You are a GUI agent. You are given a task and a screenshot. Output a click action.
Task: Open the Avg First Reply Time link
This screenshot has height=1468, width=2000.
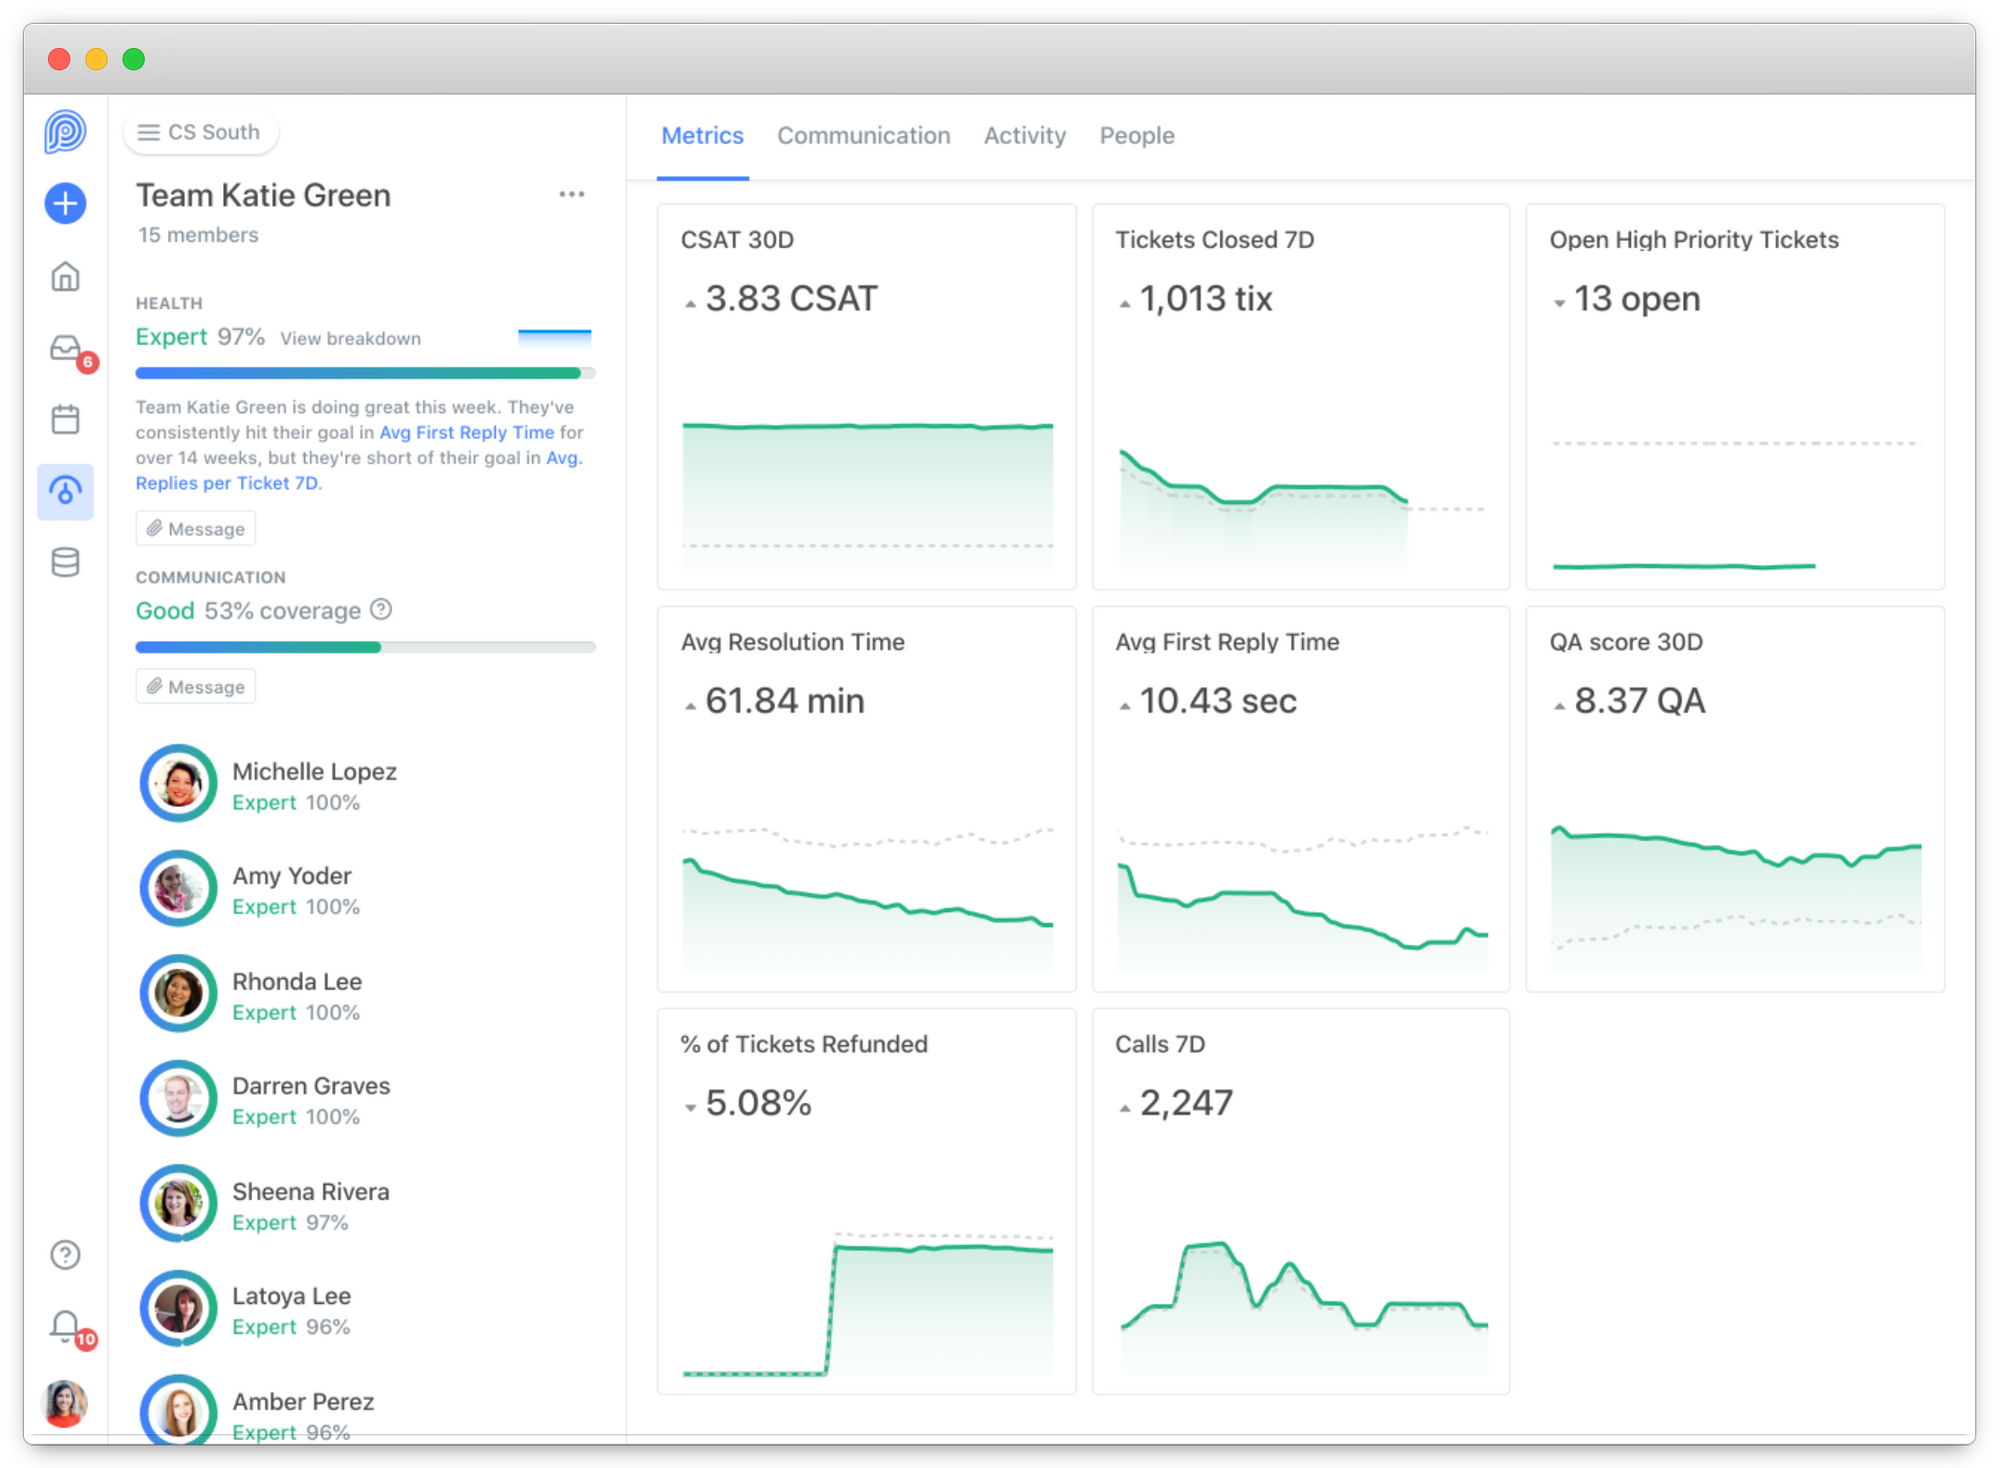pyautogui.click(x=466, y=432)
